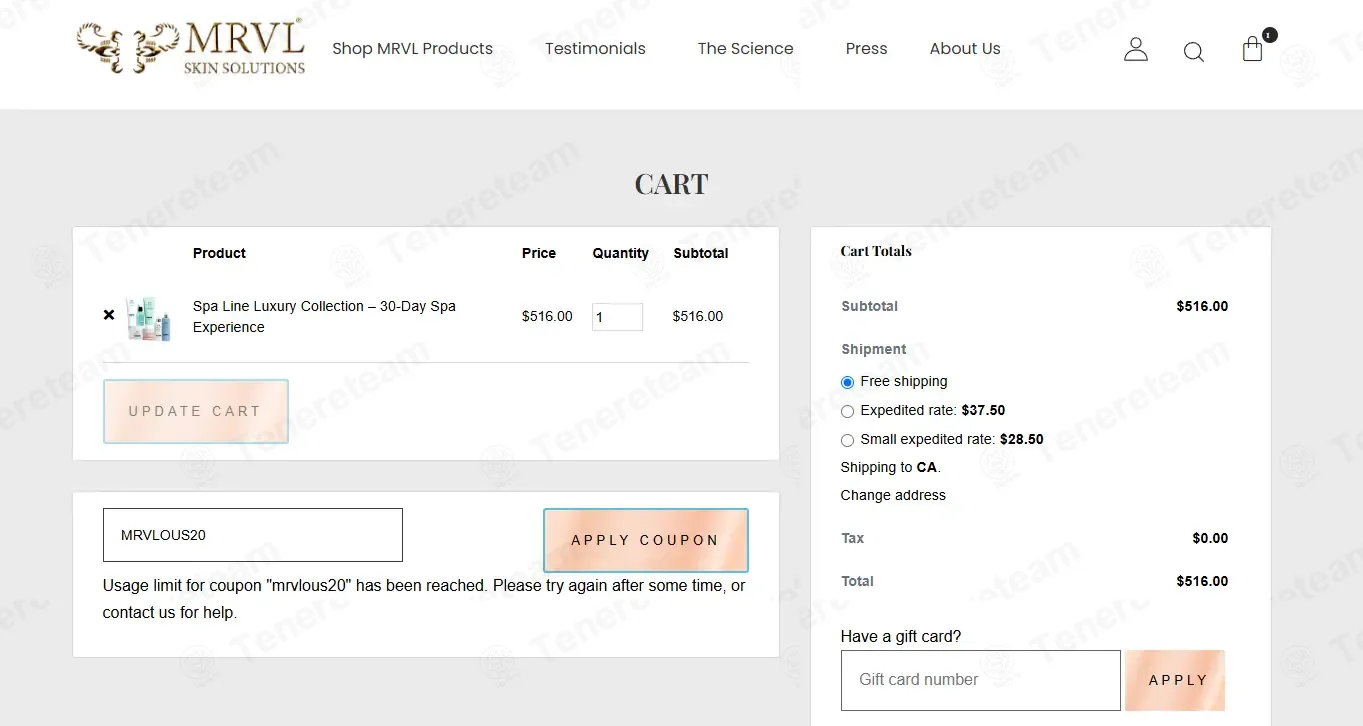Remove Spa Line Luxury Collection from cart

[x=109, y=315]
